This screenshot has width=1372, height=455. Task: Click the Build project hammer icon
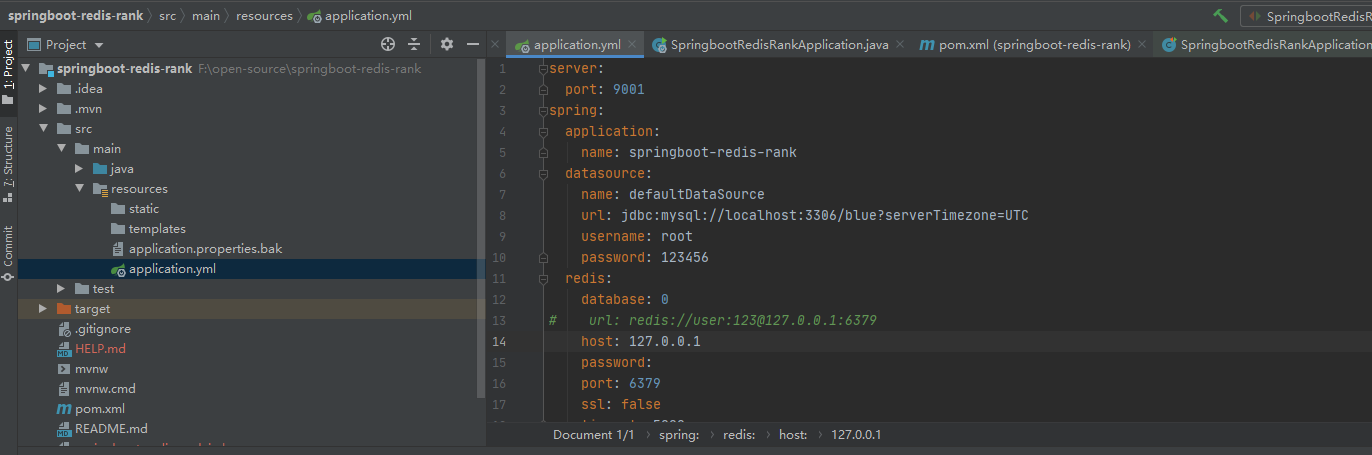click(1220, 16)
